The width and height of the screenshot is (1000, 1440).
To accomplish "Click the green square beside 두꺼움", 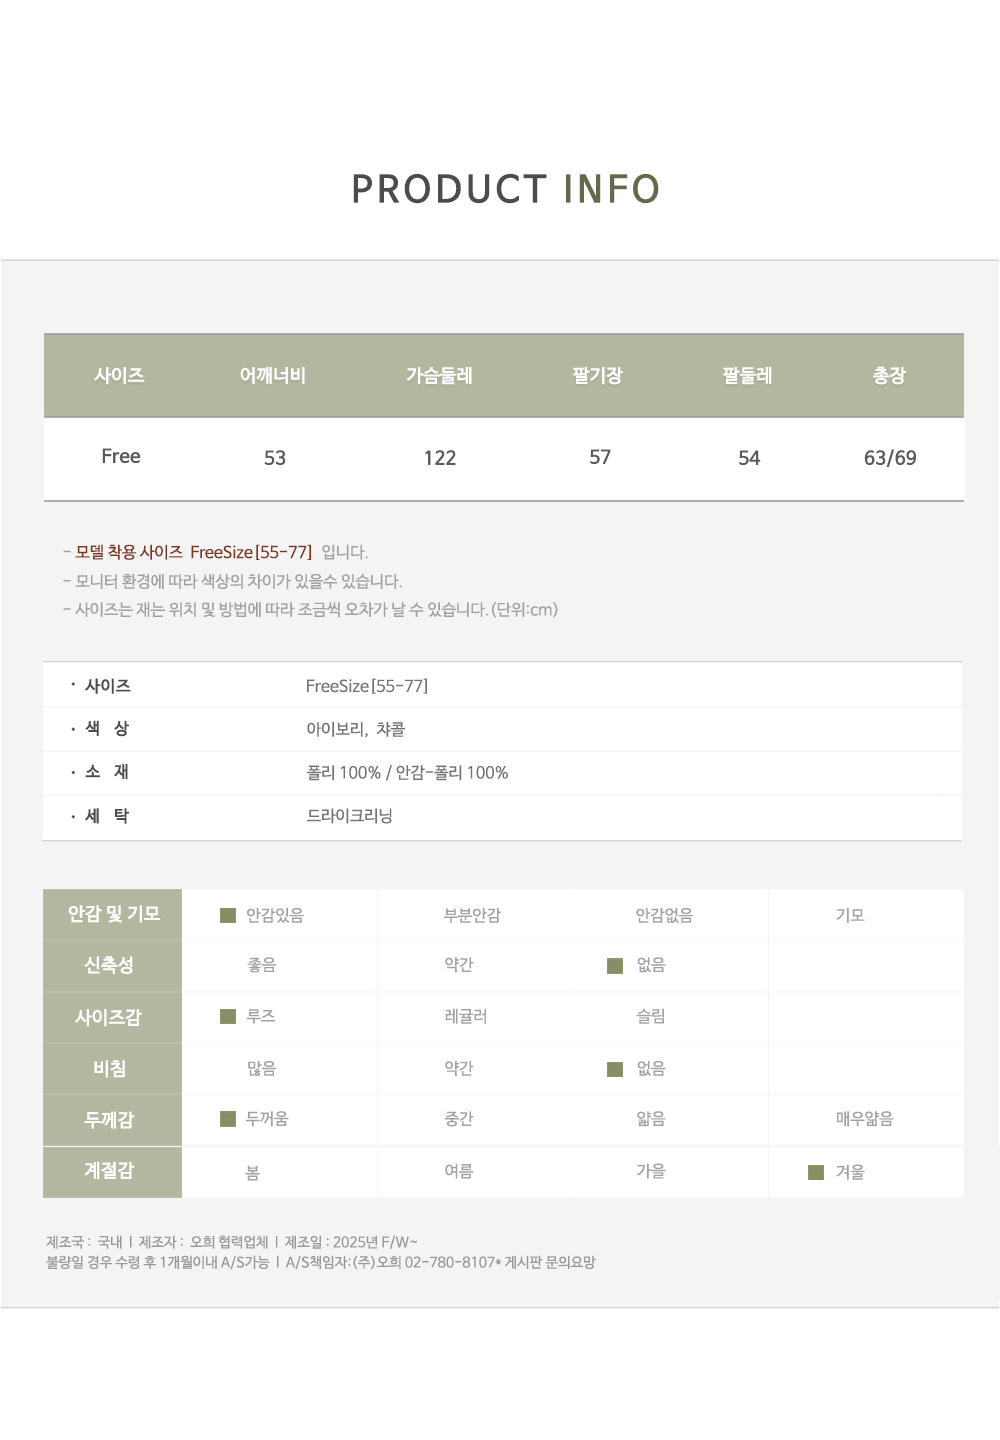I will [x=228, y=1119].
